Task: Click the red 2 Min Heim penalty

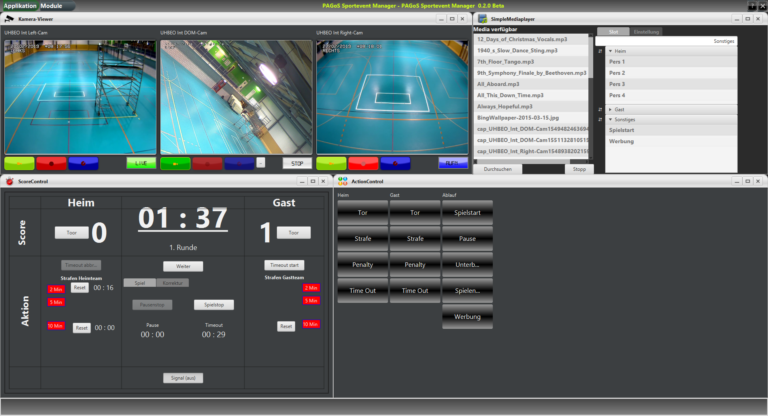Action: pos(55,289)
